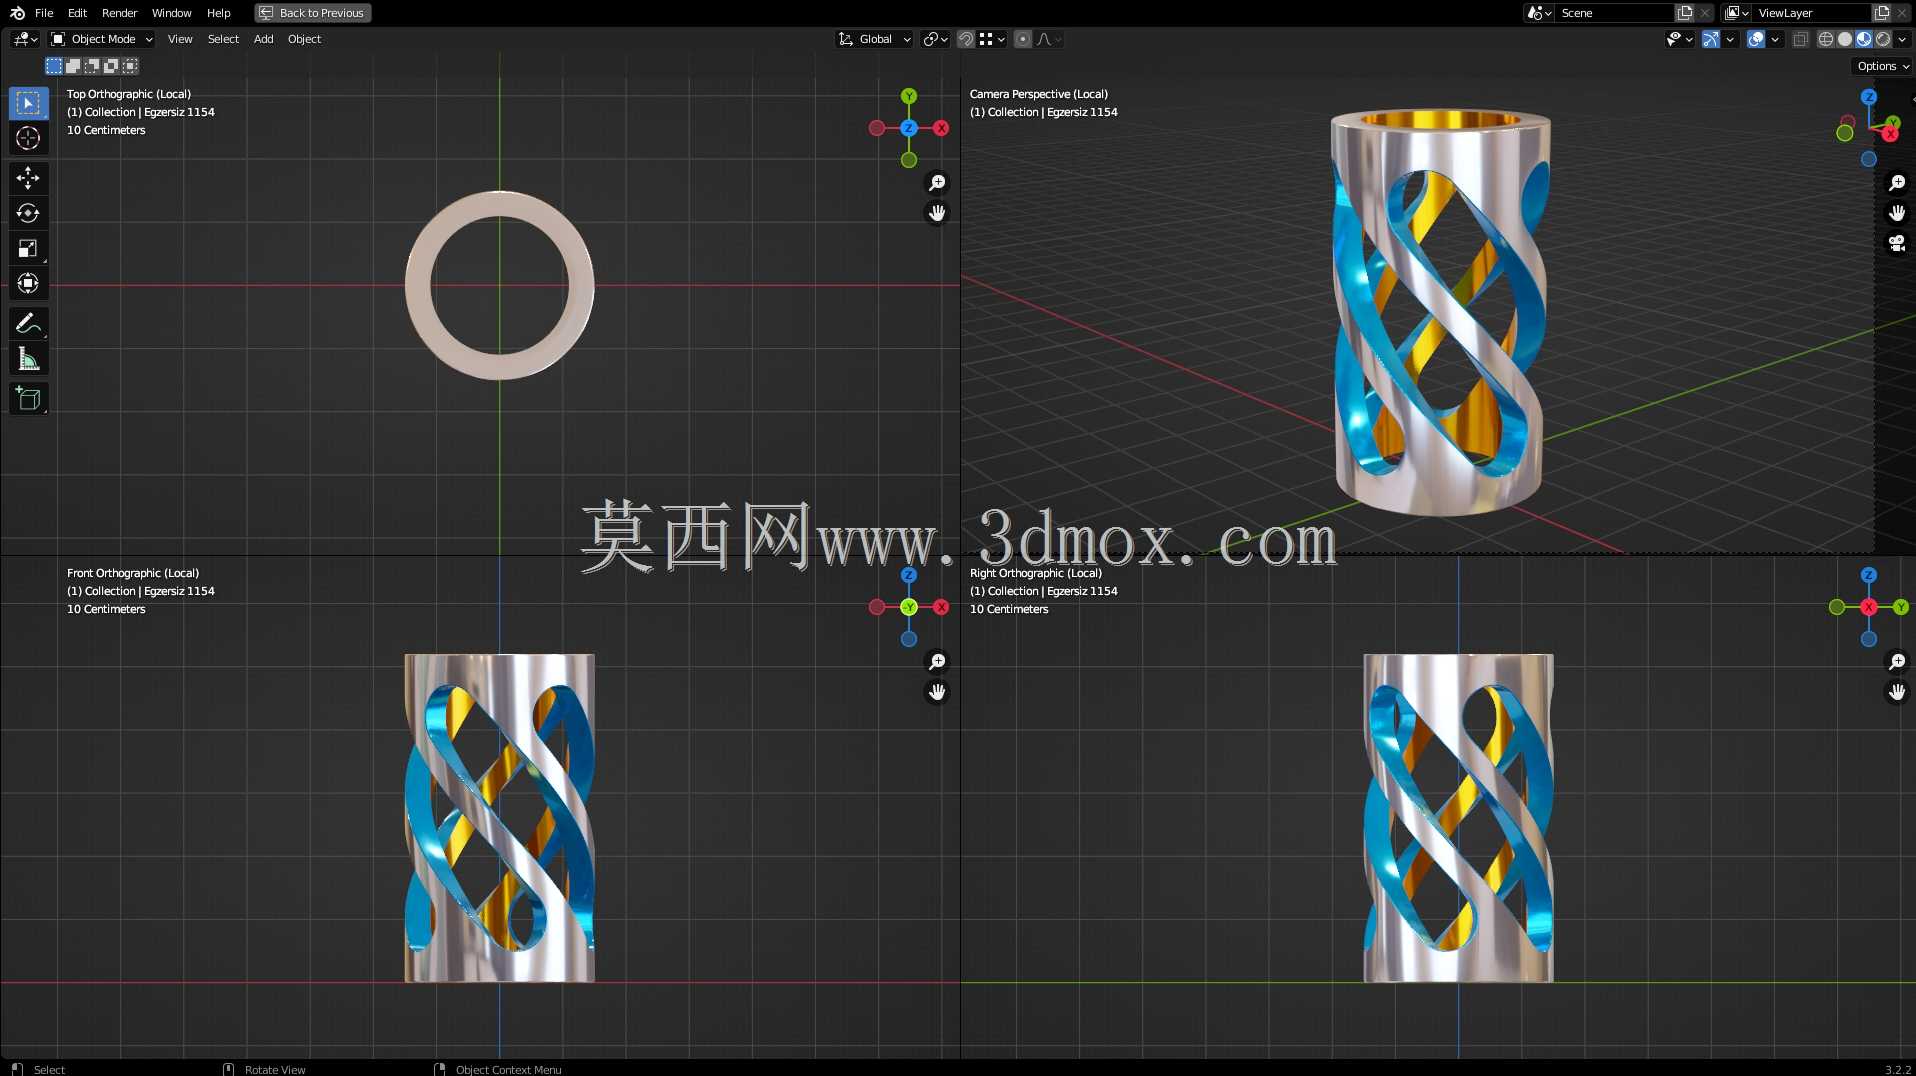
Task: Open the scene browse dropdown
Action: (1539, 13)
